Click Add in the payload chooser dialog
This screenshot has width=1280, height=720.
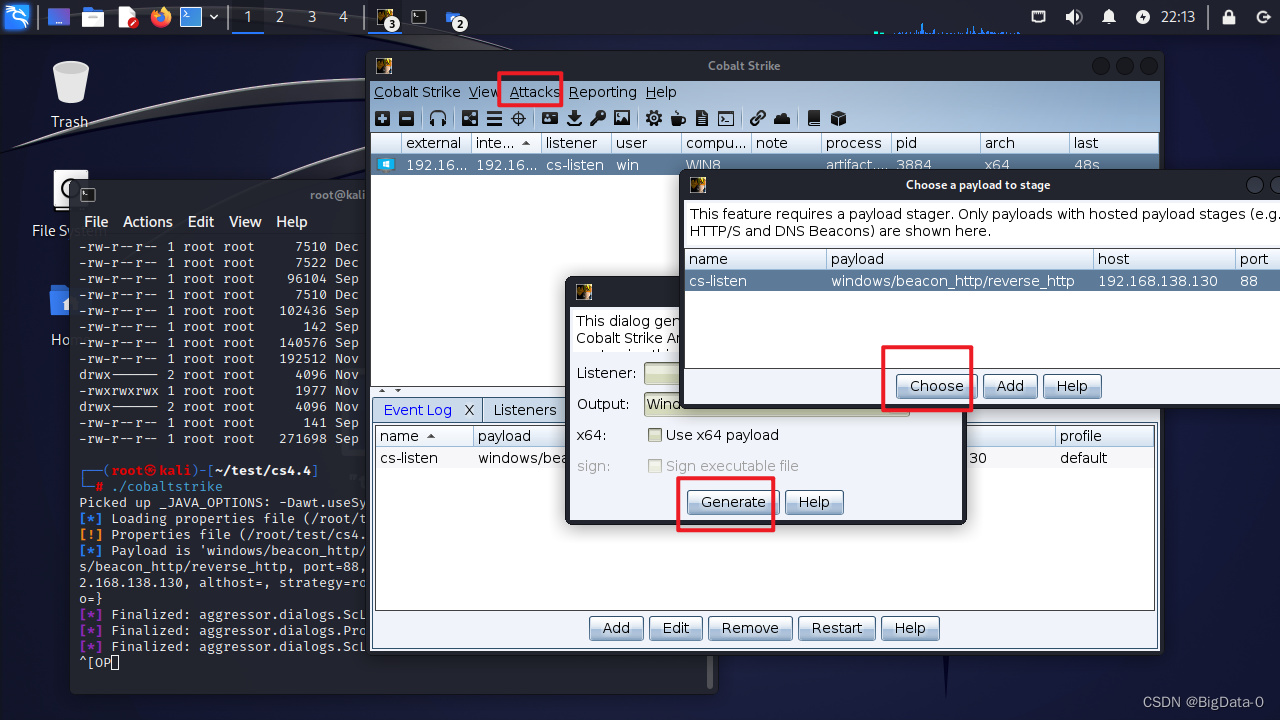(x=1010, y=386)
